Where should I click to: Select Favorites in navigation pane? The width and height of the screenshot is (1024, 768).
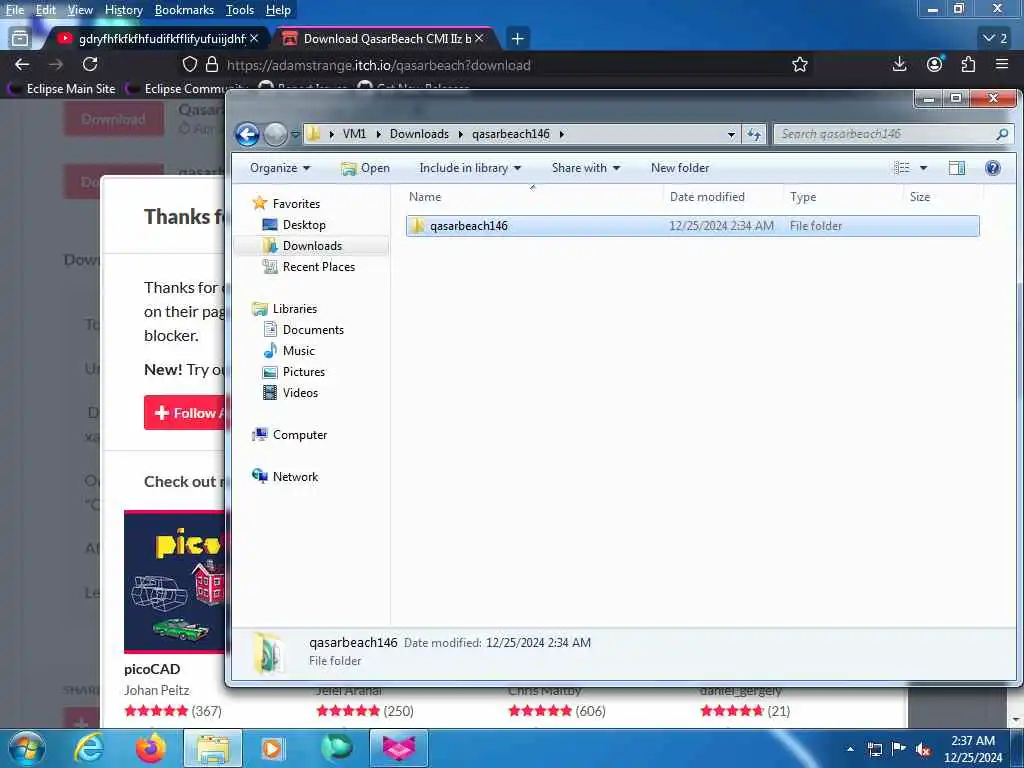click(296, 204)
